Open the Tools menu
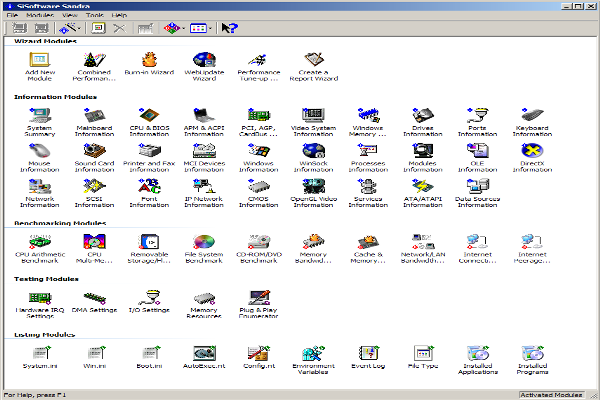The width and height of the screenshot is (600, 400). coord(95,15)
